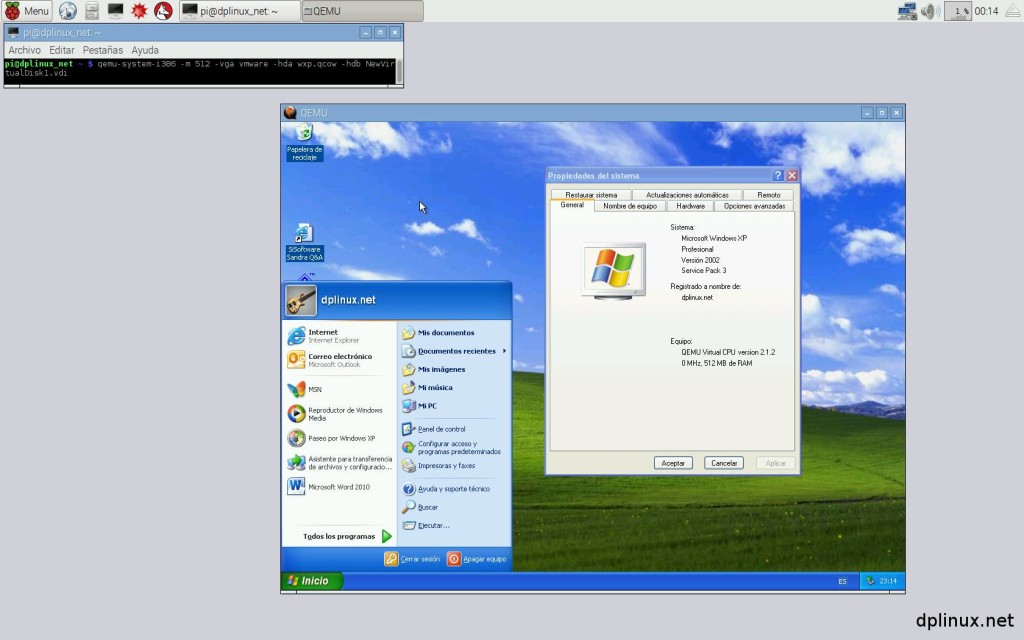Click the MSN butterfly icon
The width and height of the screenshot is (1024, 640).
click(297, 389)
